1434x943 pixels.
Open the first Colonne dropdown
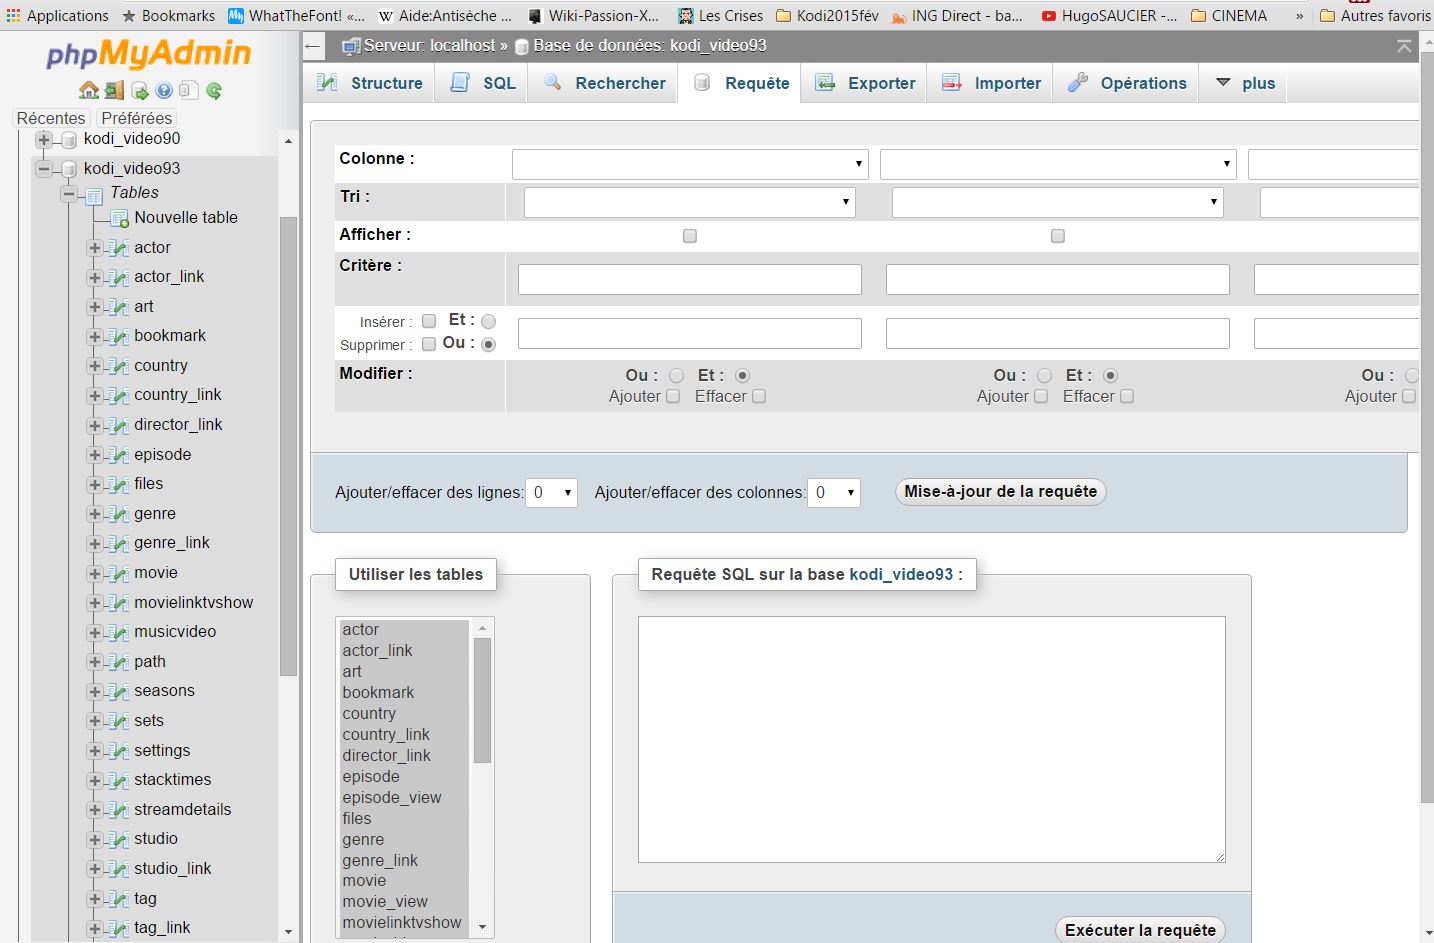(x=690, y=164)
